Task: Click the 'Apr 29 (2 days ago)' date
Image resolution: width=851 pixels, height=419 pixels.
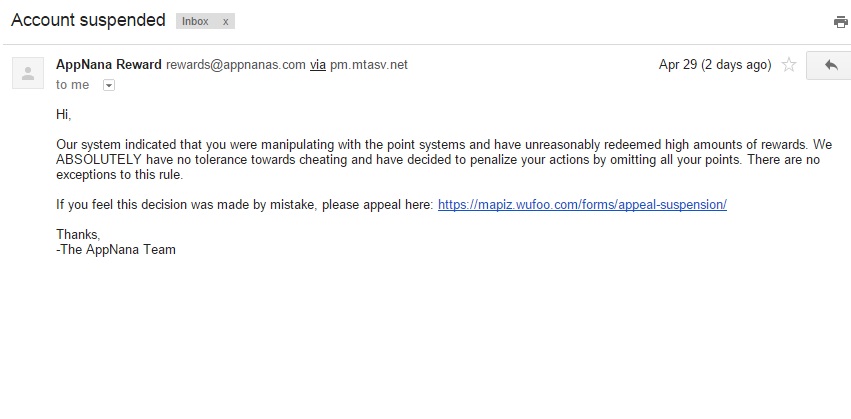Action: [715, 65]
